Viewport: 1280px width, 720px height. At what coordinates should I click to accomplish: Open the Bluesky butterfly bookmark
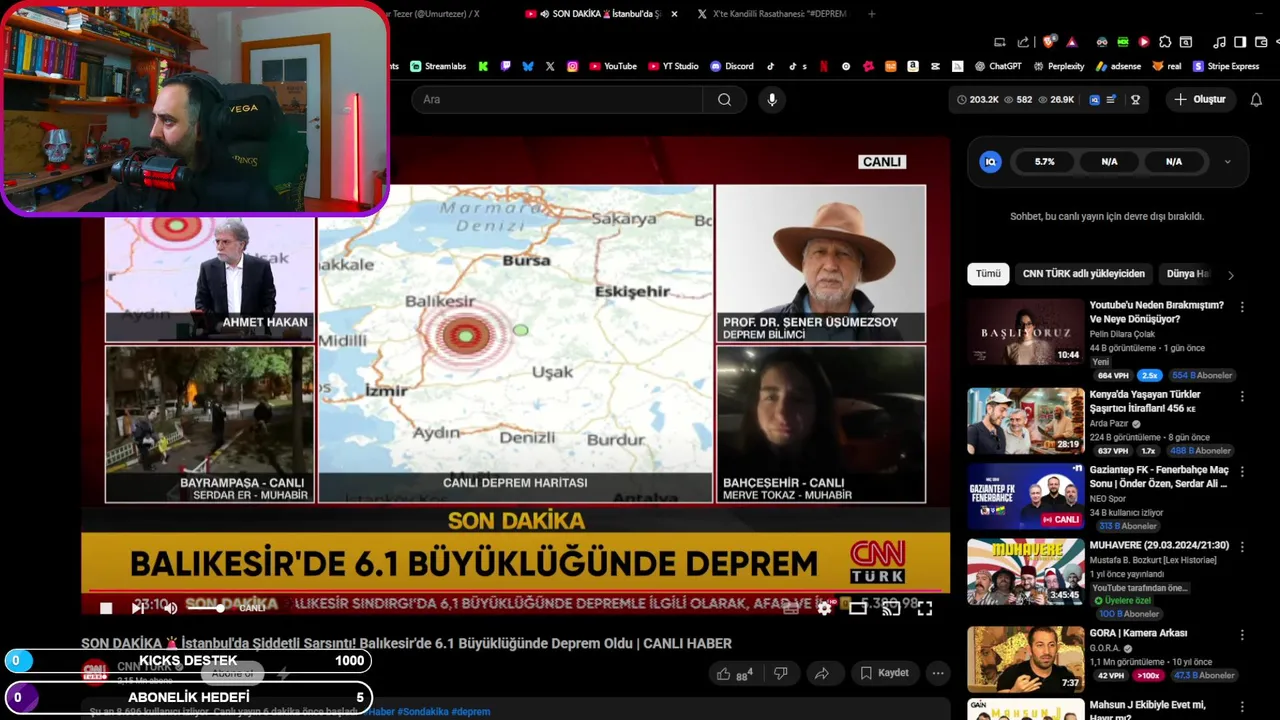pos(528,66)
